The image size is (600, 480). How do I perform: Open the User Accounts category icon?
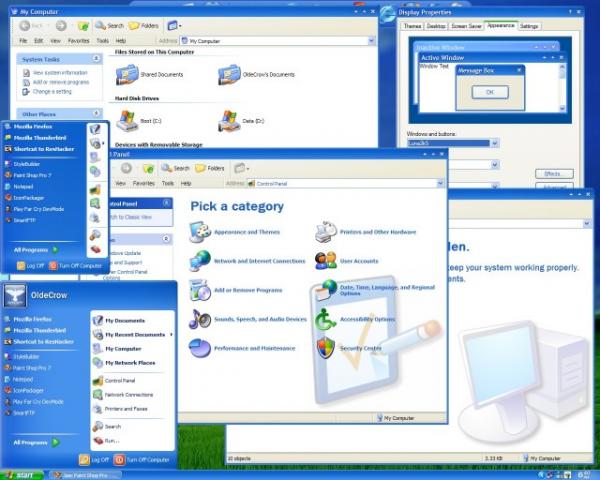coord(326,261)
